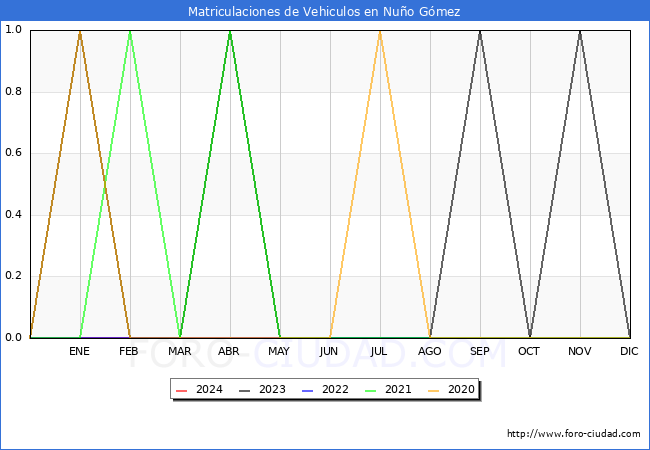Click the 2023 legend label
Viewport: 650px width, 450px height.
(272, 389)
